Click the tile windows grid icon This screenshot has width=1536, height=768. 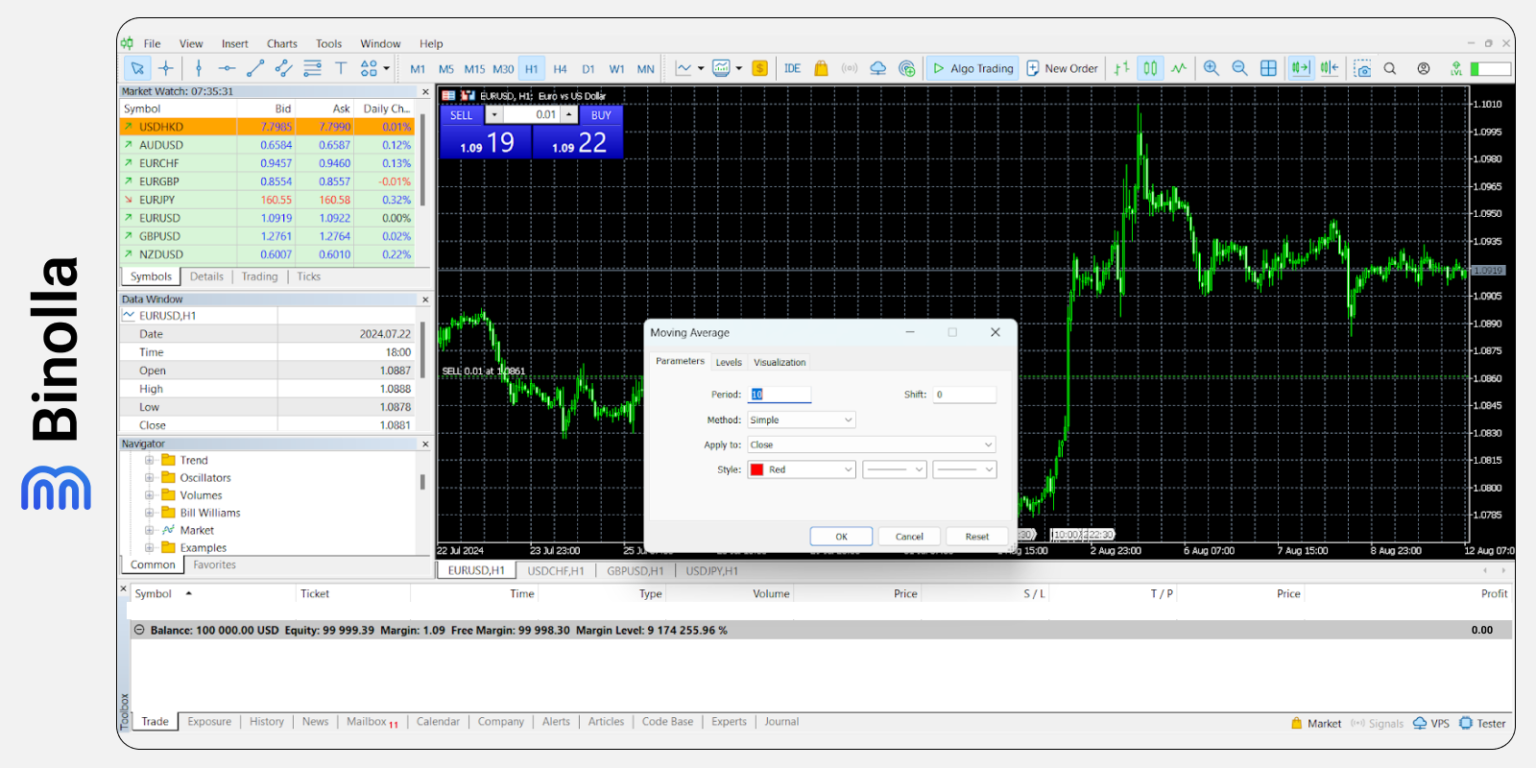pyautogui.click(x=1268, y=68)
